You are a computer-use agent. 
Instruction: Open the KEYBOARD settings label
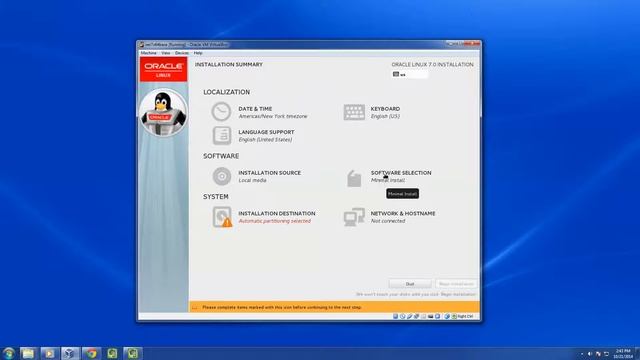[x=385, y=109]
